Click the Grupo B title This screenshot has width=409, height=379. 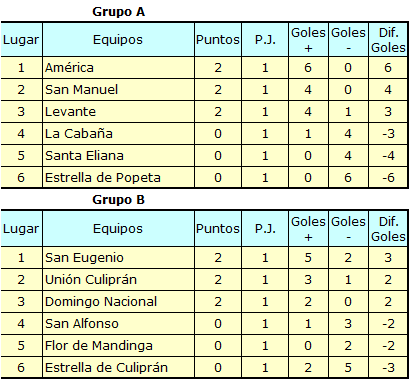118,200
